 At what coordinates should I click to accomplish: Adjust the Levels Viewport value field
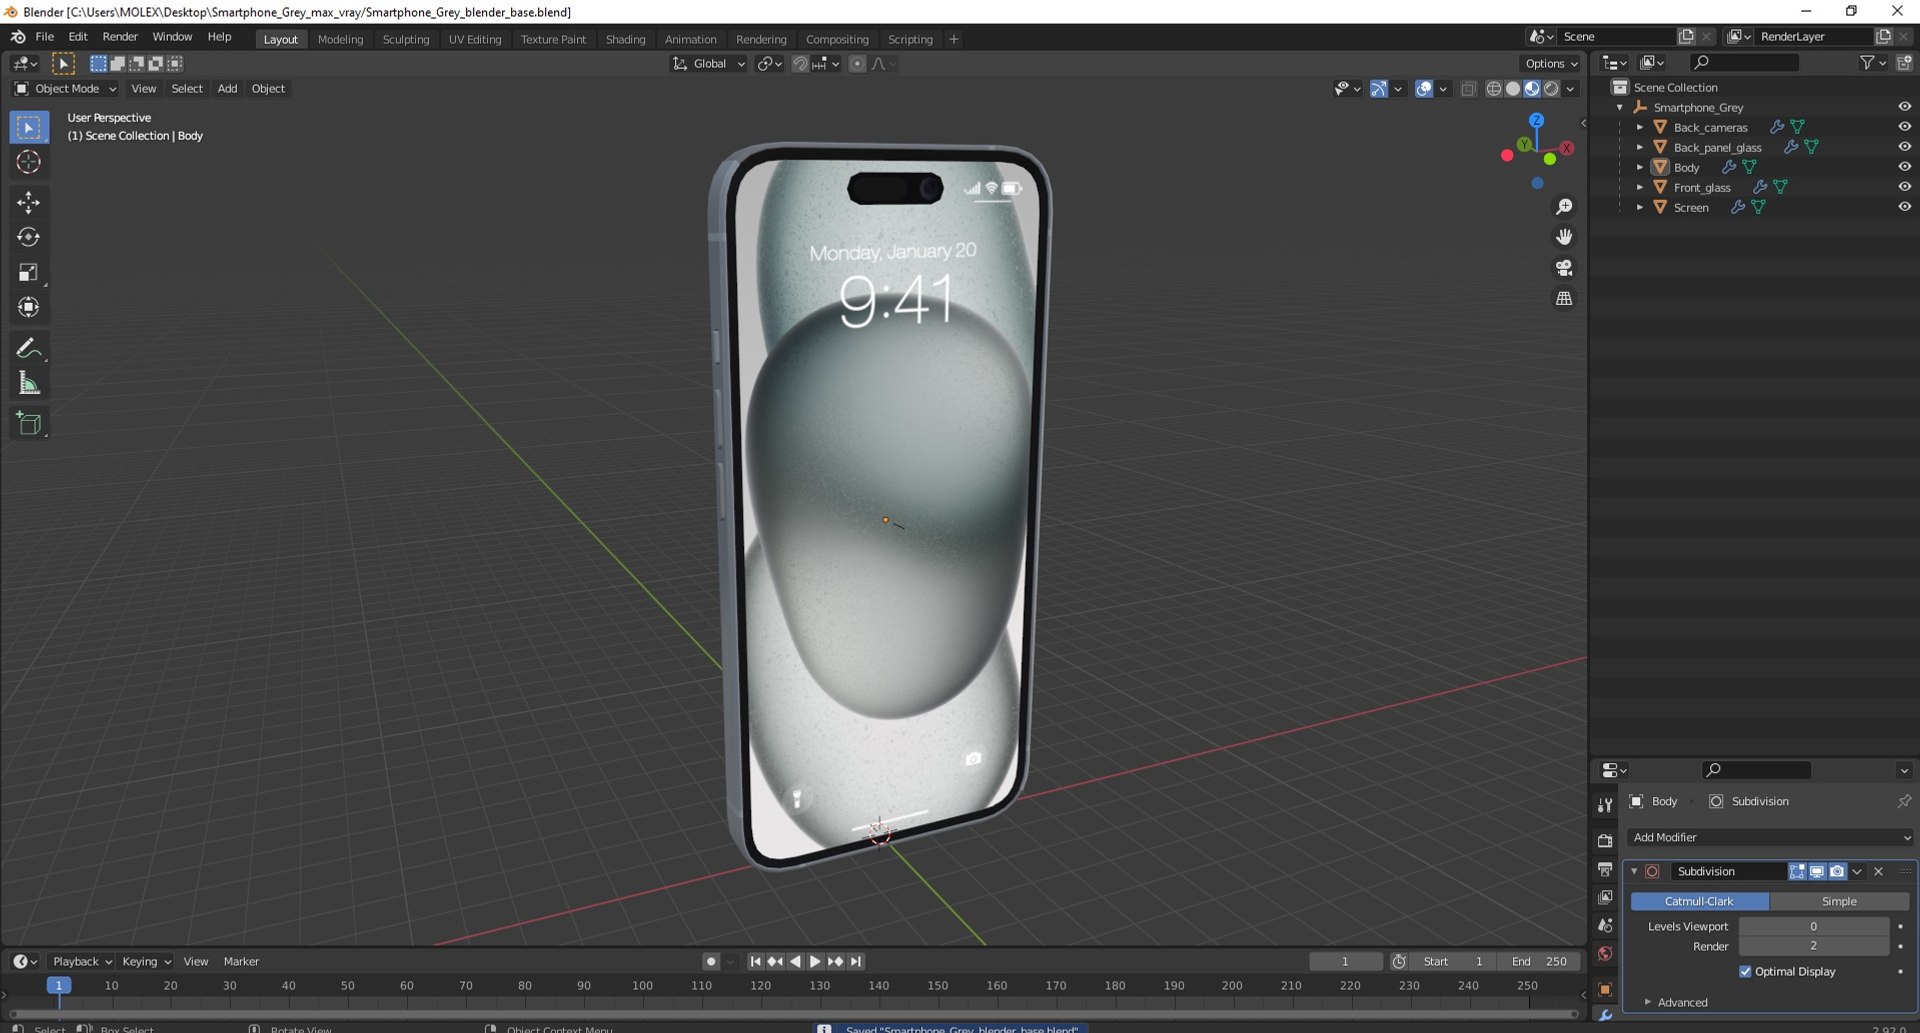click(1813, 927)
